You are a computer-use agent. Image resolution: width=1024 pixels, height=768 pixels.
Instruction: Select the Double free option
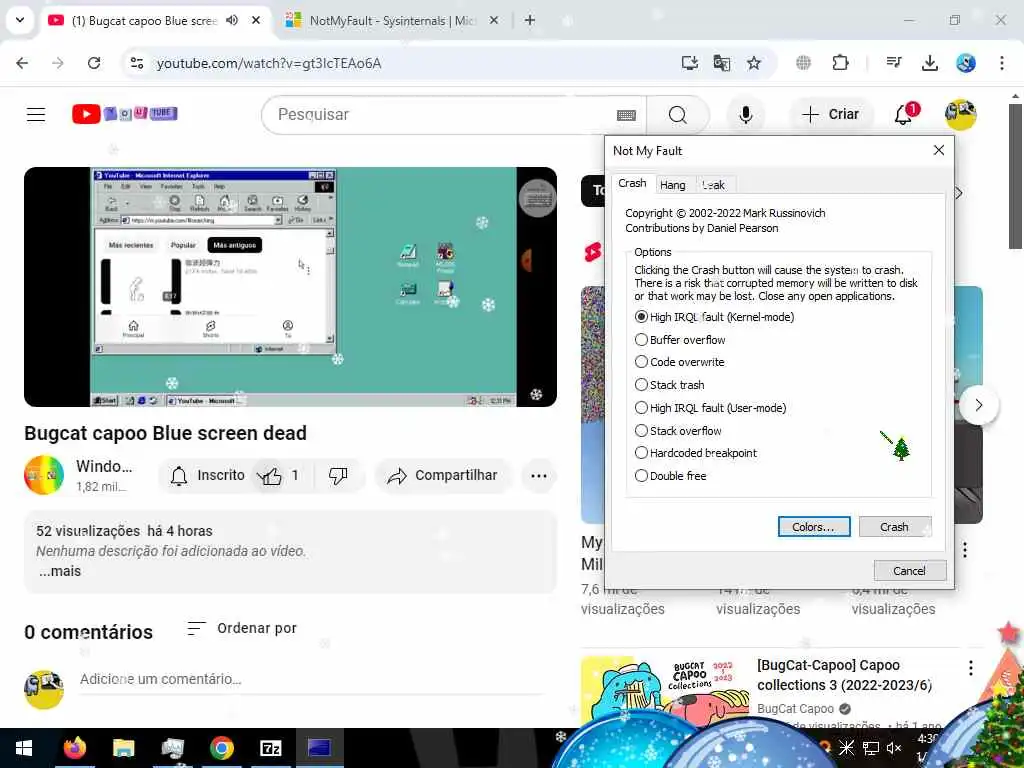tap(670, 475)
